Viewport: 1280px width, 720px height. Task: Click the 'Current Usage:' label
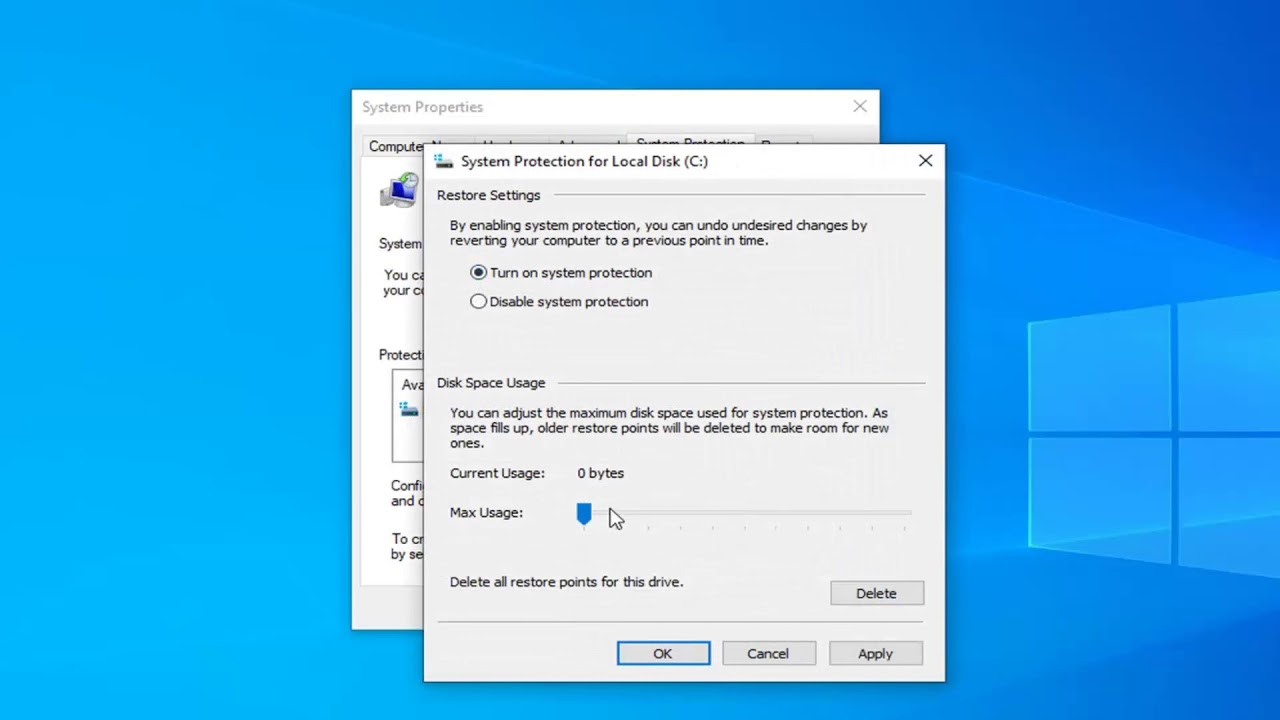497,473
